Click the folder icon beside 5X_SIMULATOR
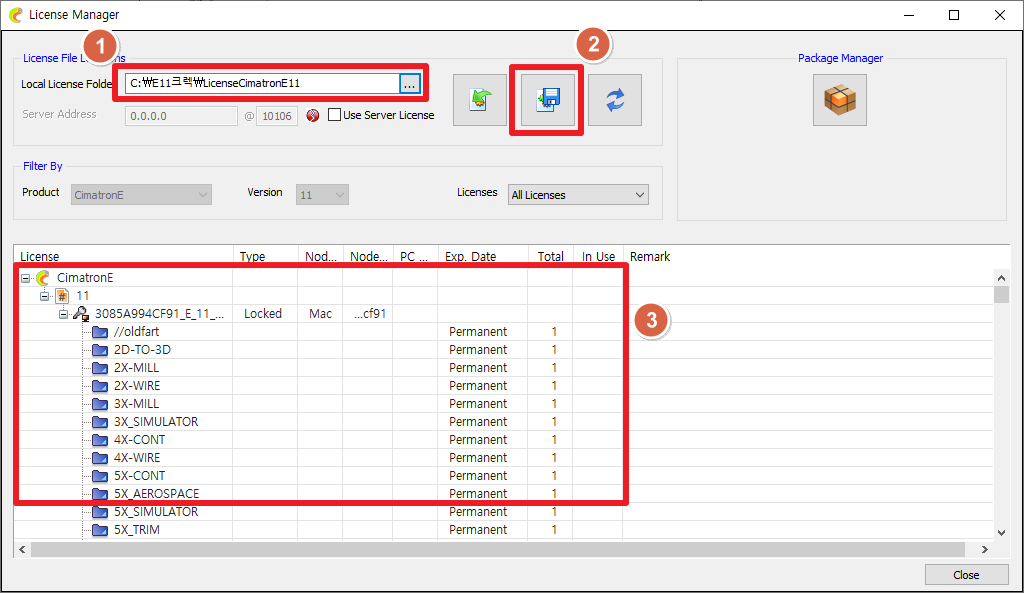Viewport: 1024px width, 593px height. (x=100, y=511)
